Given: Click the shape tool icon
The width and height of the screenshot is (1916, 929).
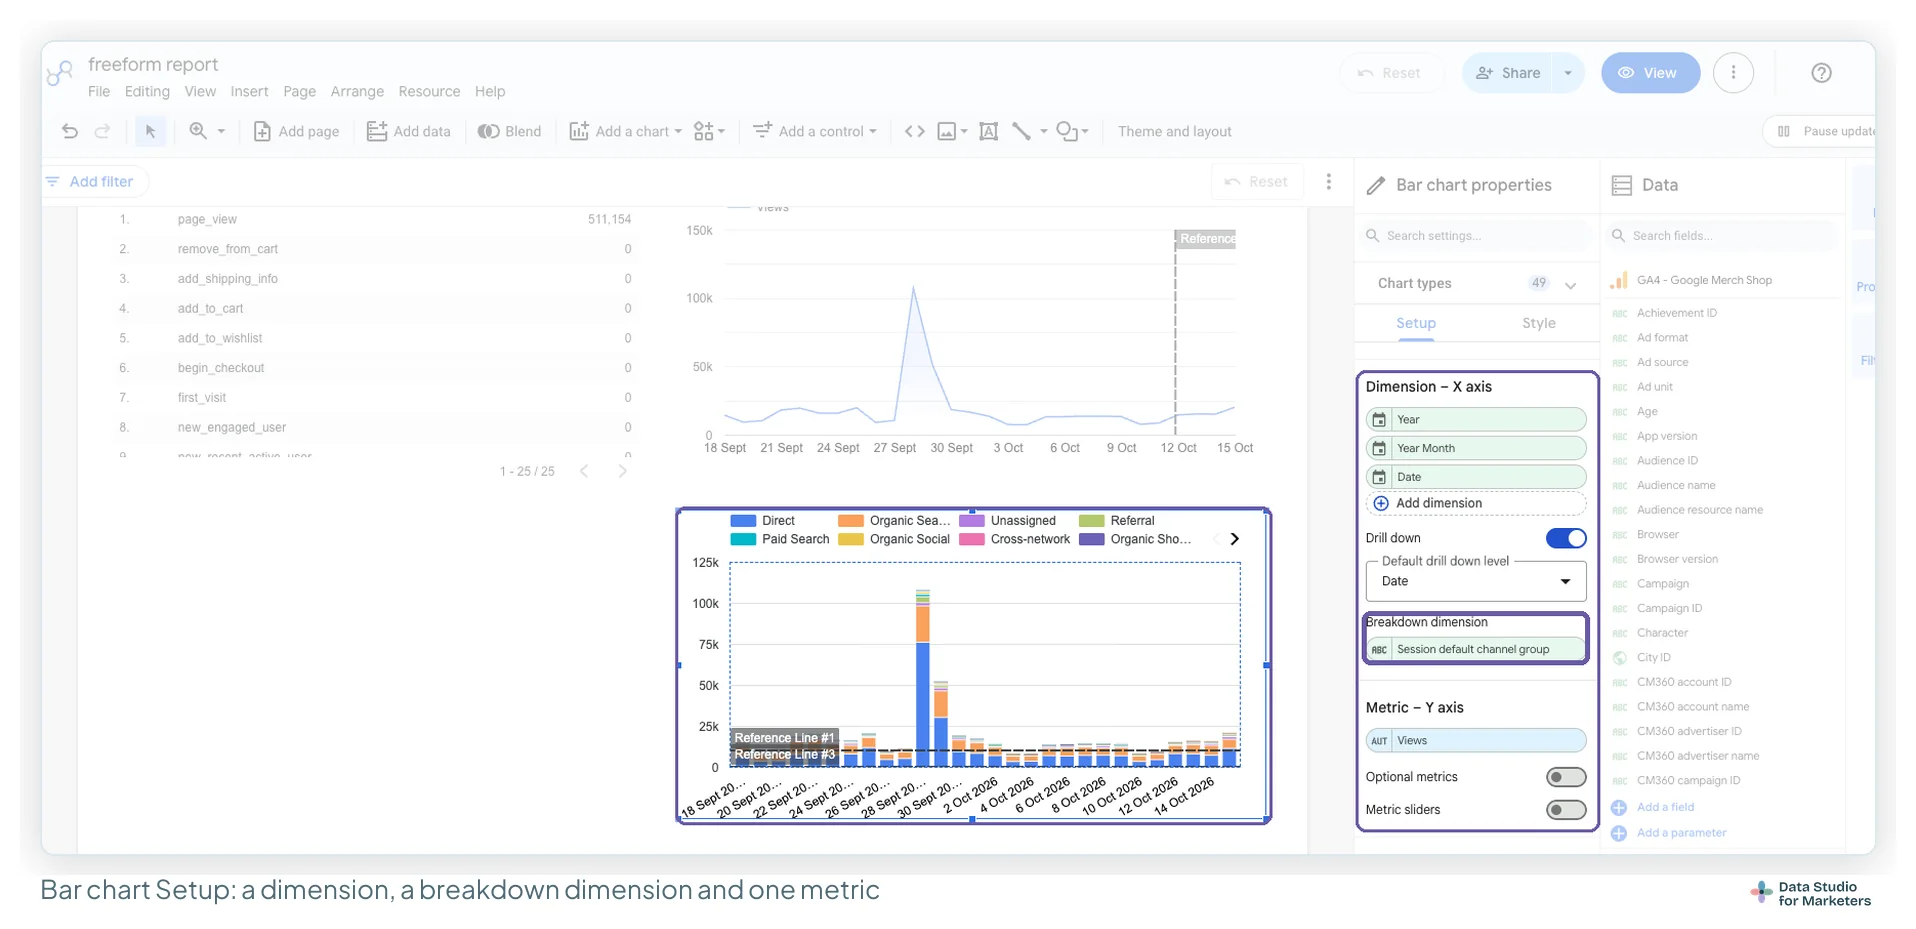Looking at the screenshot, I should [1067, 131].
